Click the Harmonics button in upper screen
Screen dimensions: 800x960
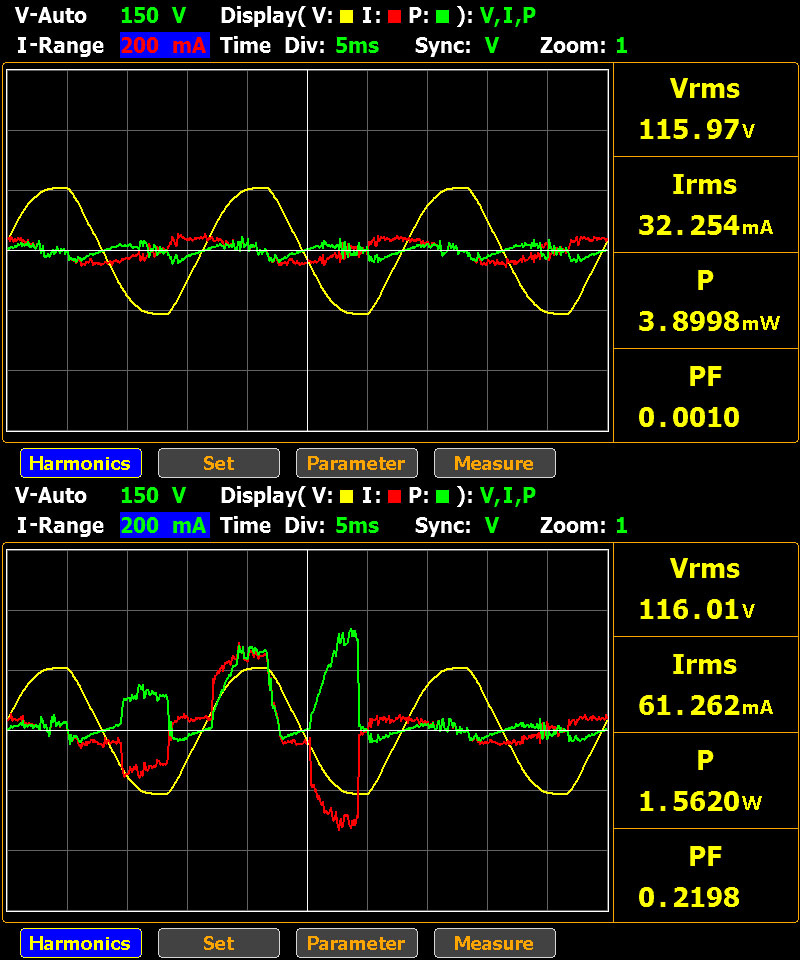click(x=81, y=463)
